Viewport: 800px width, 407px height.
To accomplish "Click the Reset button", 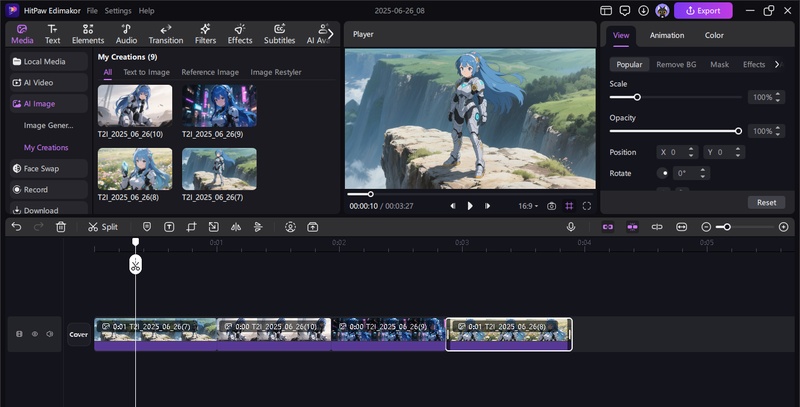I will [766, 202].
